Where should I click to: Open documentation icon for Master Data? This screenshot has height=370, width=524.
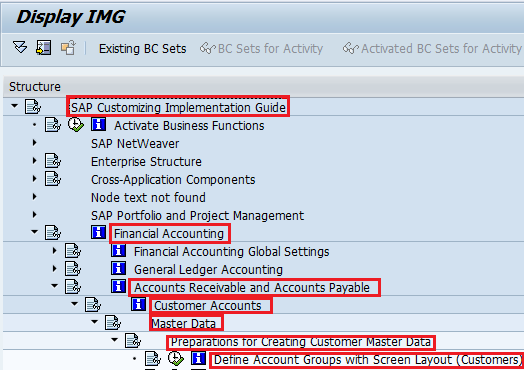(x=113, y=323)
